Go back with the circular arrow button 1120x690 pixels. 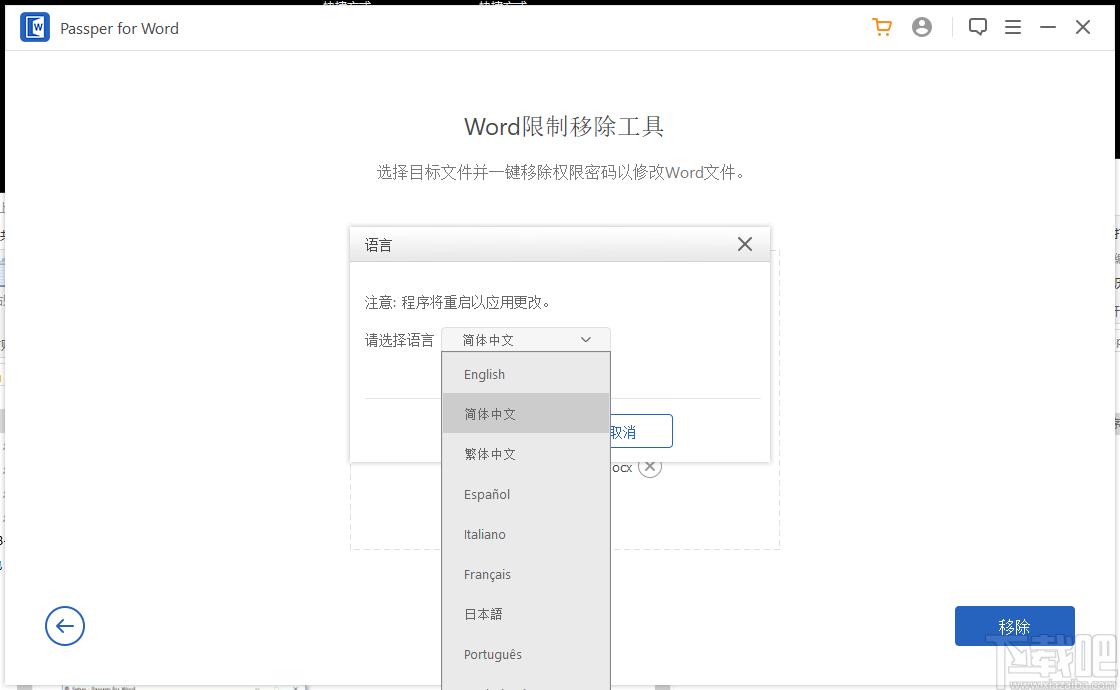[x=65, y=626]
